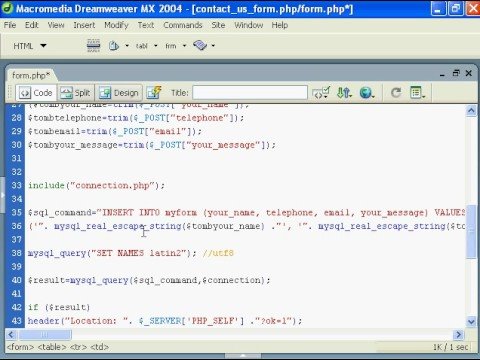This screenshot has width=480, height=360.
Task: Click the $sql_command INSERT INTO line
Action: pos(247,212)
